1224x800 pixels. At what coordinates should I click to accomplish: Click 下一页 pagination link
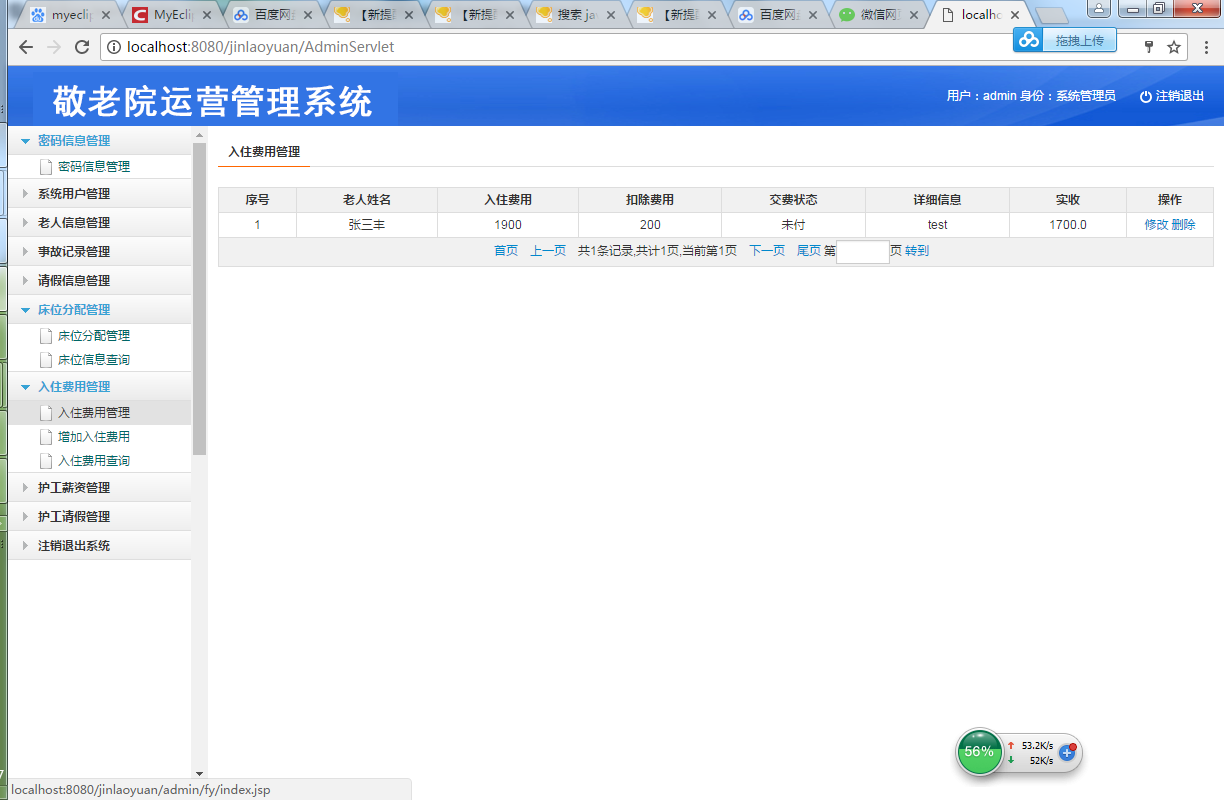click(x=767, y=251)
